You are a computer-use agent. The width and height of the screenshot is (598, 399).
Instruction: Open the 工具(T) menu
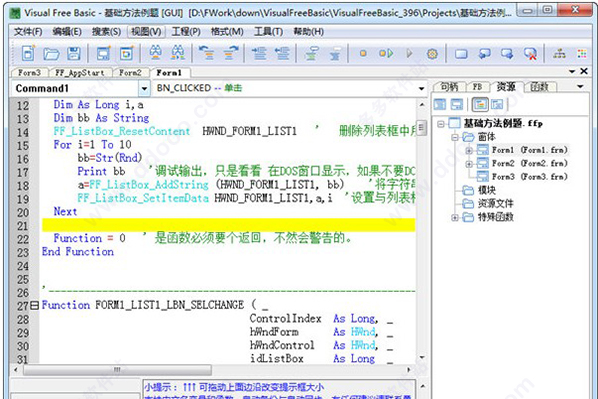click(x=268, y=32)
